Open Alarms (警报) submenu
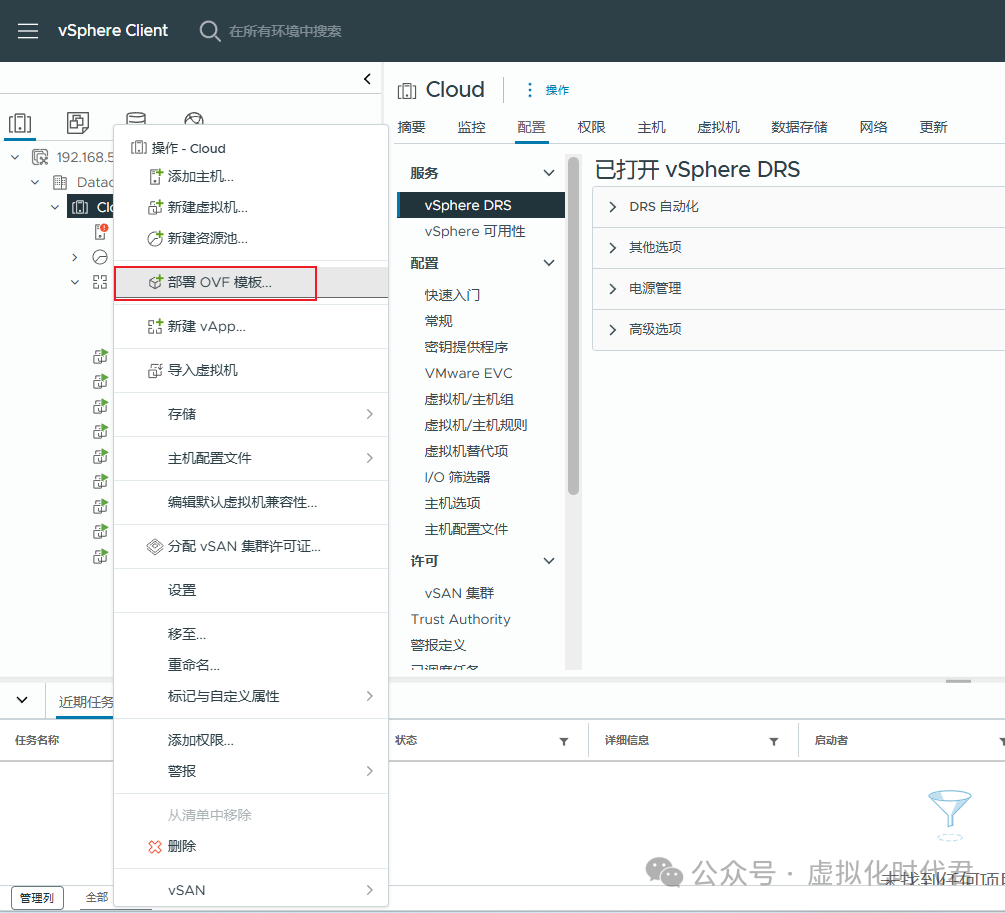The height and width of the screenshot is (913, 1005). (x=251, y=771)
